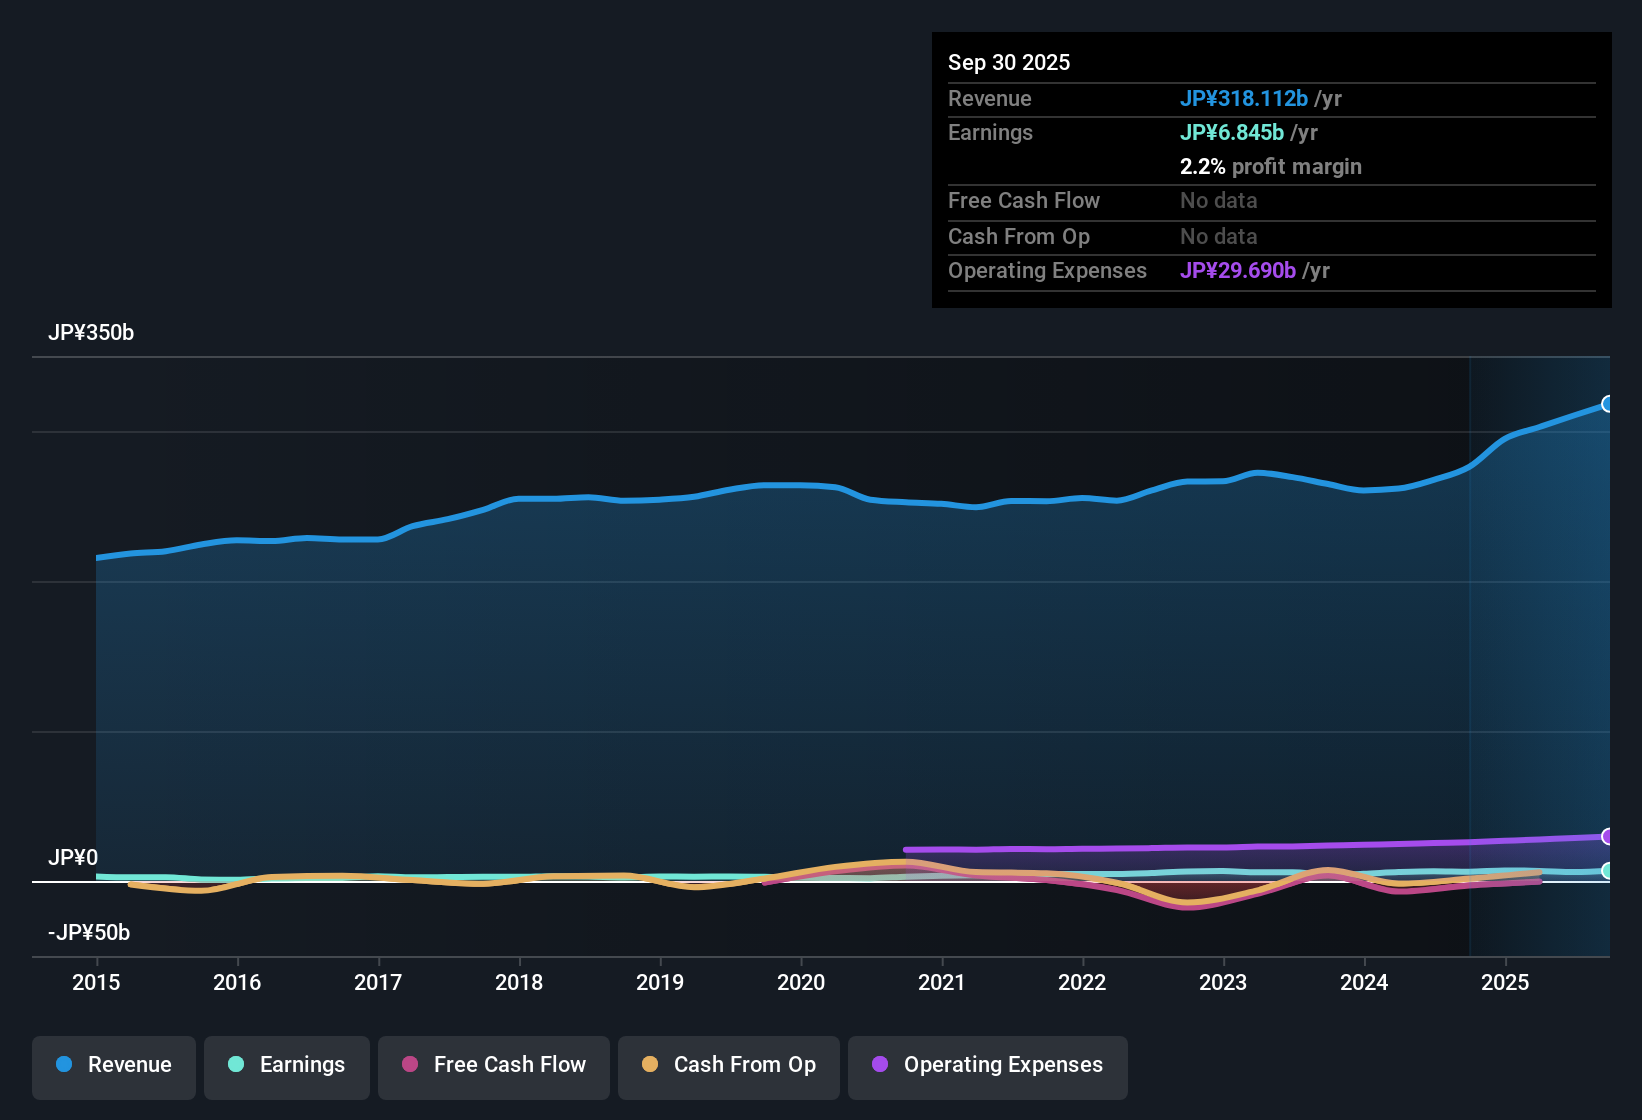The height and width of the screenshot is (1120, 1642).
Task: Click the teal Earnings dot icon in legend
Action: tap(236, 1065)
